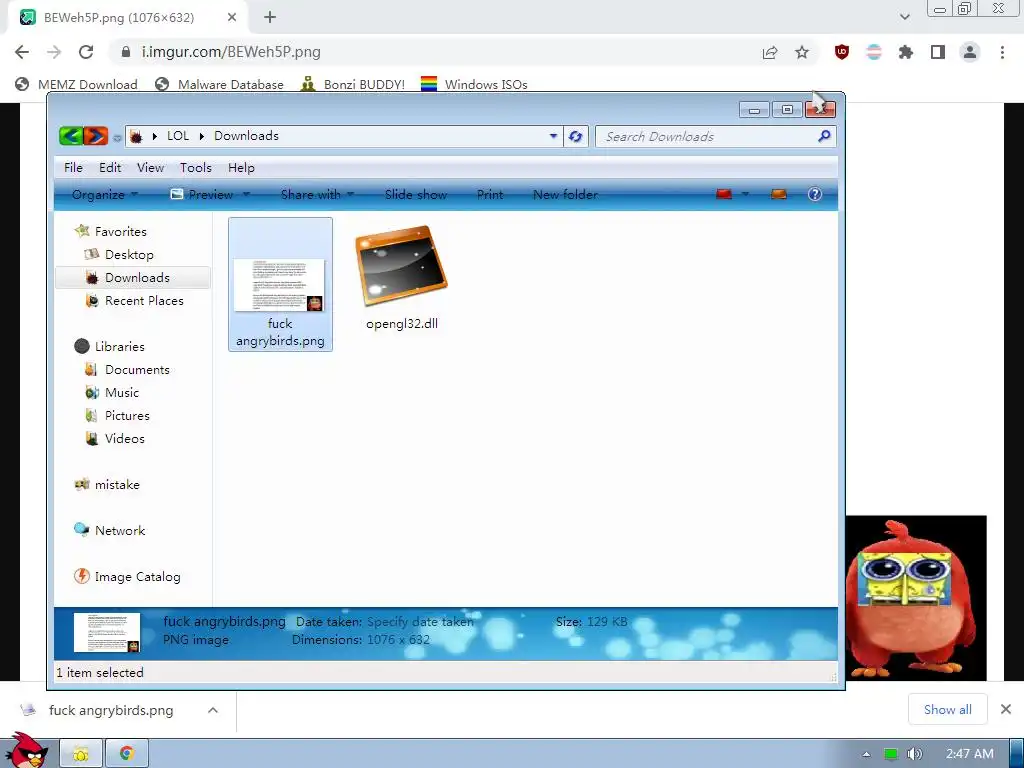Open the Edit menu in Explorer
The image size is (1024, 768).
(x=110, y=168)
